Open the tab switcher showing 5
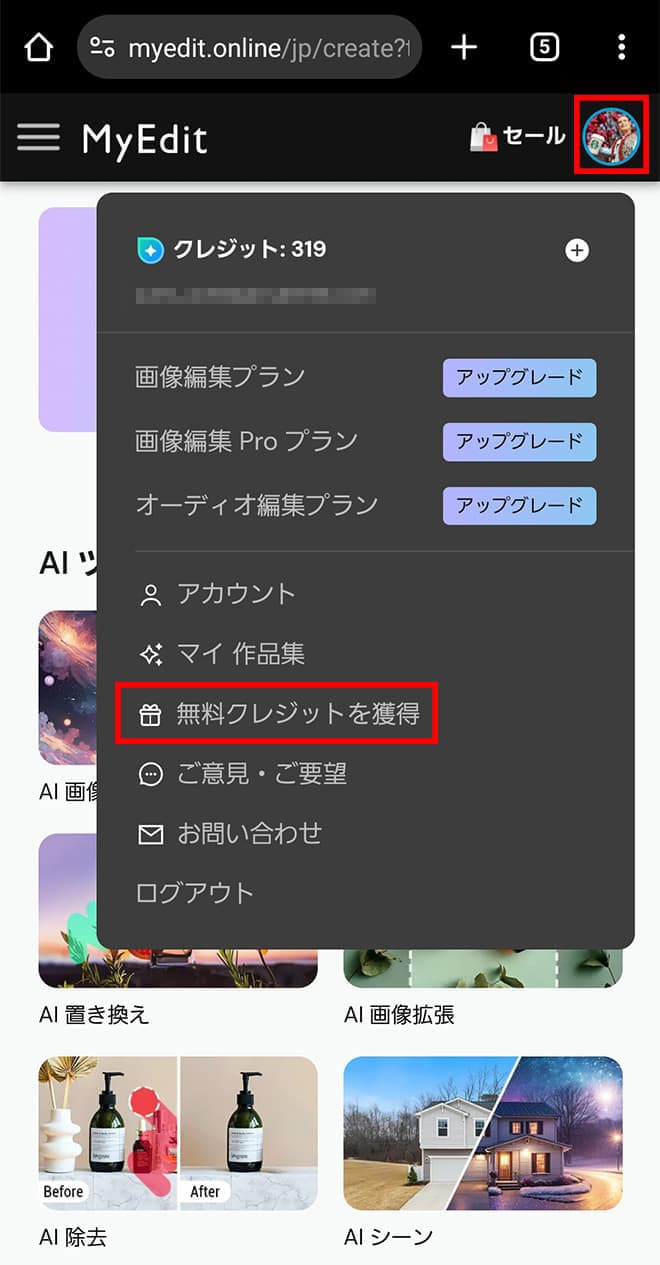This screenshot has height=1265, width=660. tap(544, 47)
